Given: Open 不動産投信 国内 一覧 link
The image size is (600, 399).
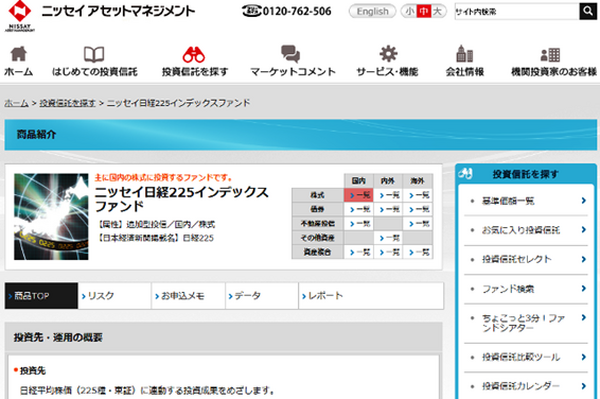Looking at the screenshot, I should [x=359, y=224].
